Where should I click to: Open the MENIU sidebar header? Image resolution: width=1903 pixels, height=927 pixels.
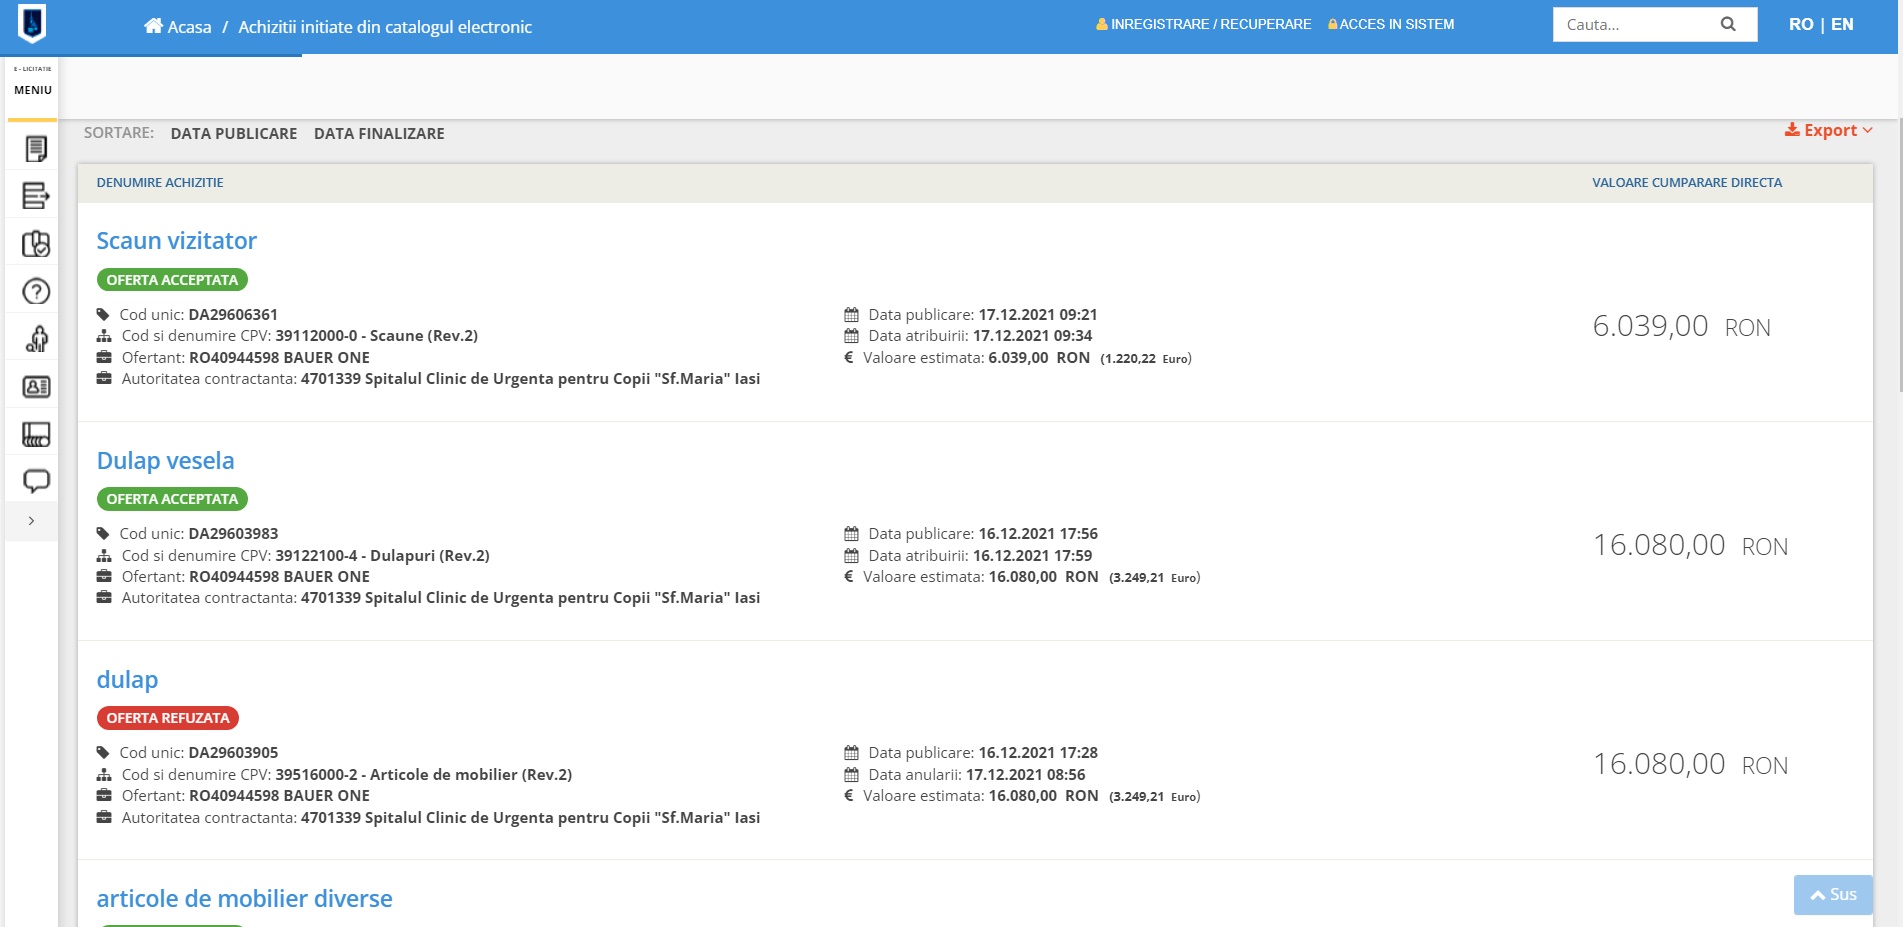pyautogui.click(x=33, y=90)
